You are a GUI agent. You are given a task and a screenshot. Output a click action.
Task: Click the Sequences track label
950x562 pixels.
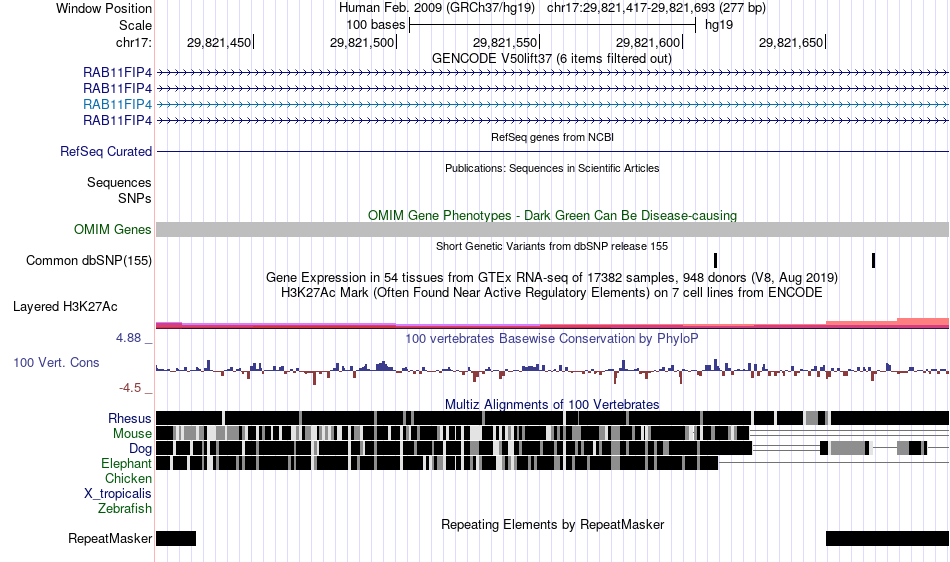click(119, 182)
